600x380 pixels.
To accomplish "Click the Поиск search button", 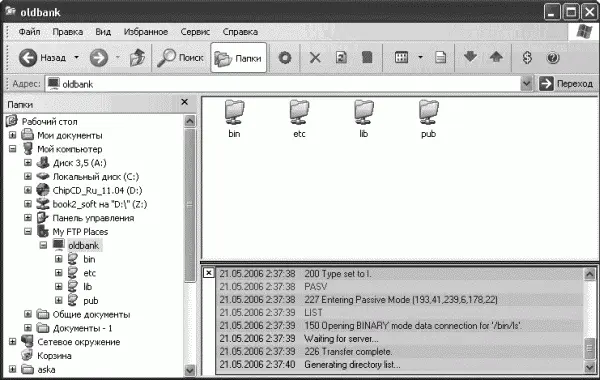I will (180, 58).
